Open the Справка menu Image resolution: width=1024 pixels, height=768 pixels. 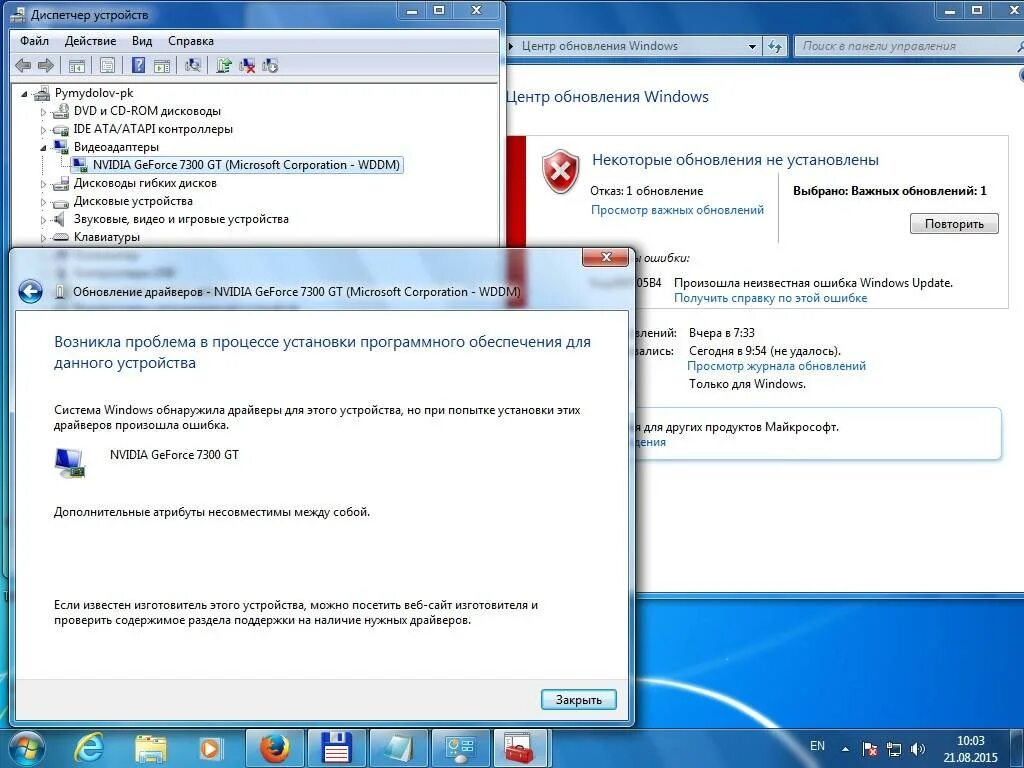click(x=191, y=41)
